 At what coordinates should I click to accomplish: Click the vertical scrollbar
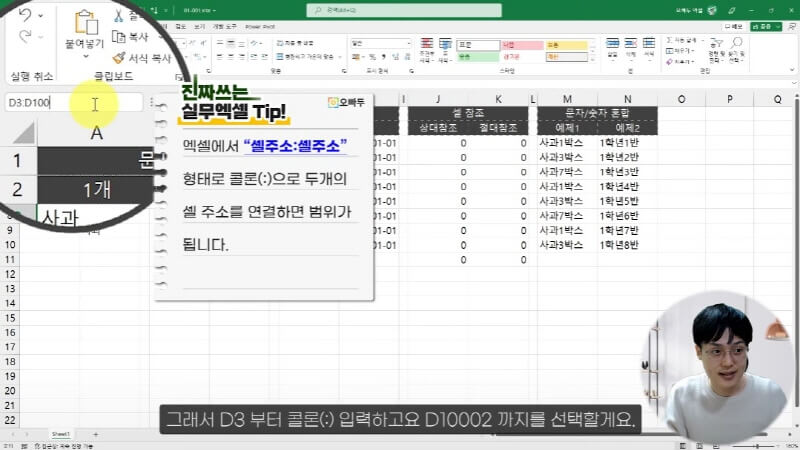(x=796, y=255)
